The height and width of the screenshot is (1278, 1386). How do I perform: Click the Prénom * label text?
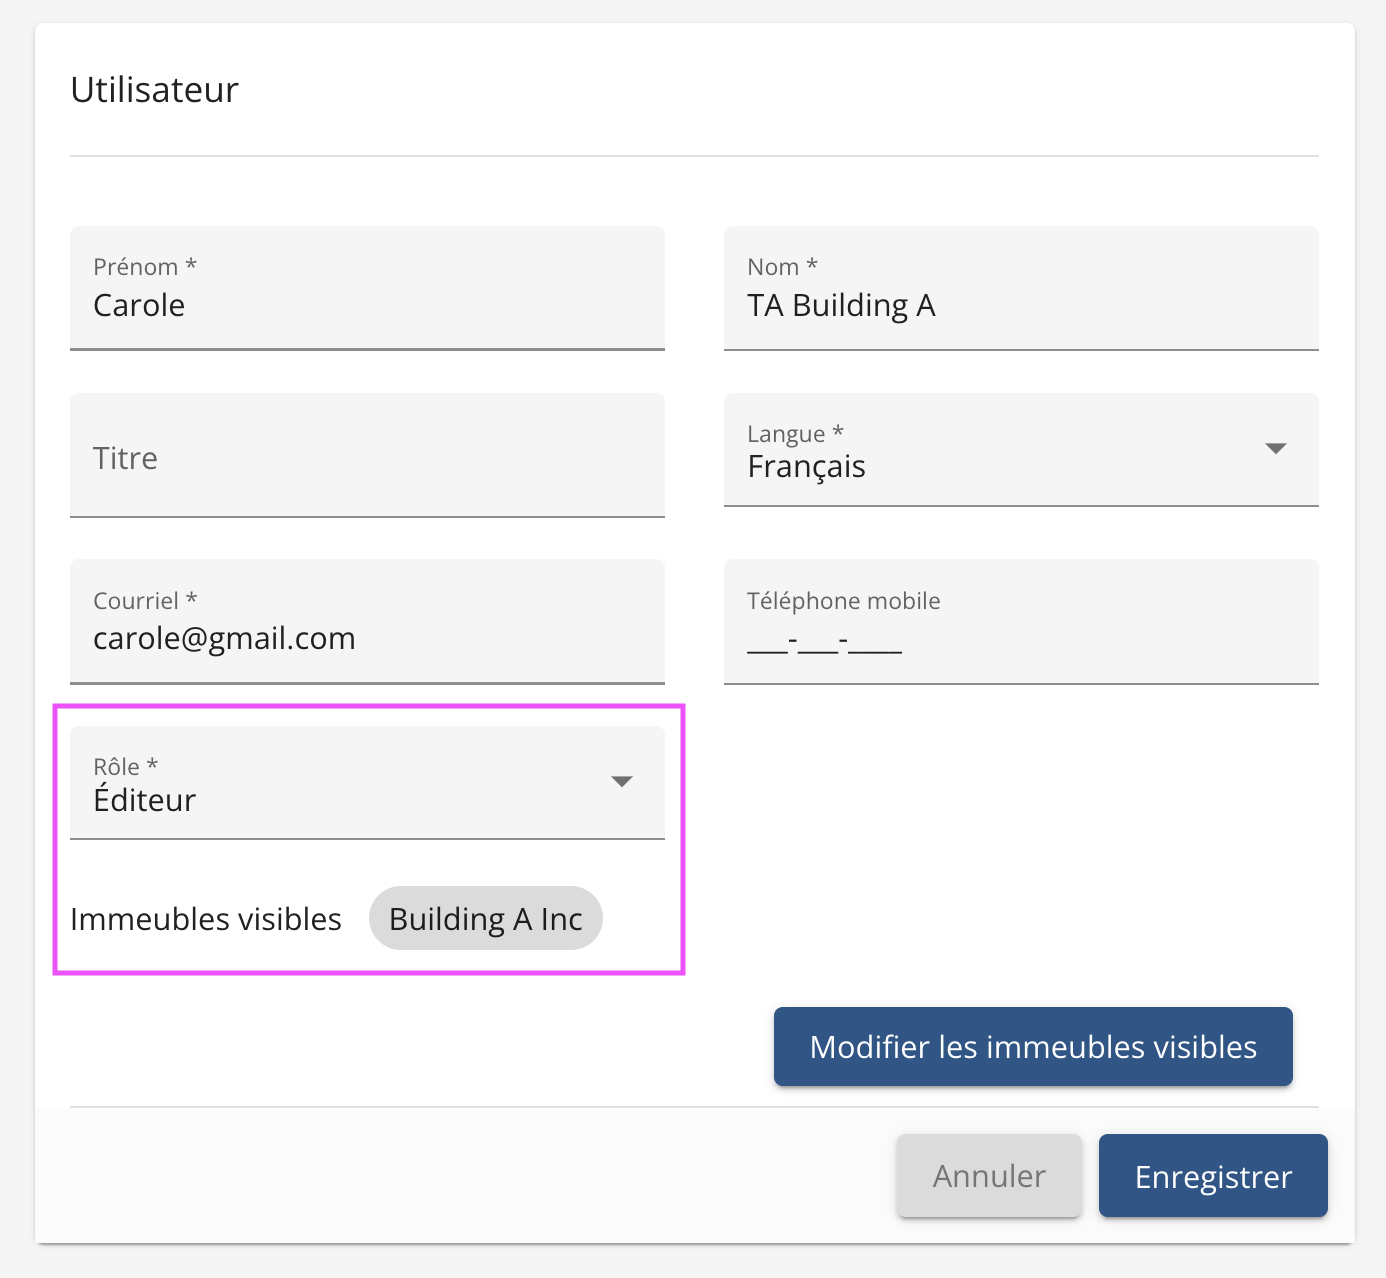pos(145,267)
